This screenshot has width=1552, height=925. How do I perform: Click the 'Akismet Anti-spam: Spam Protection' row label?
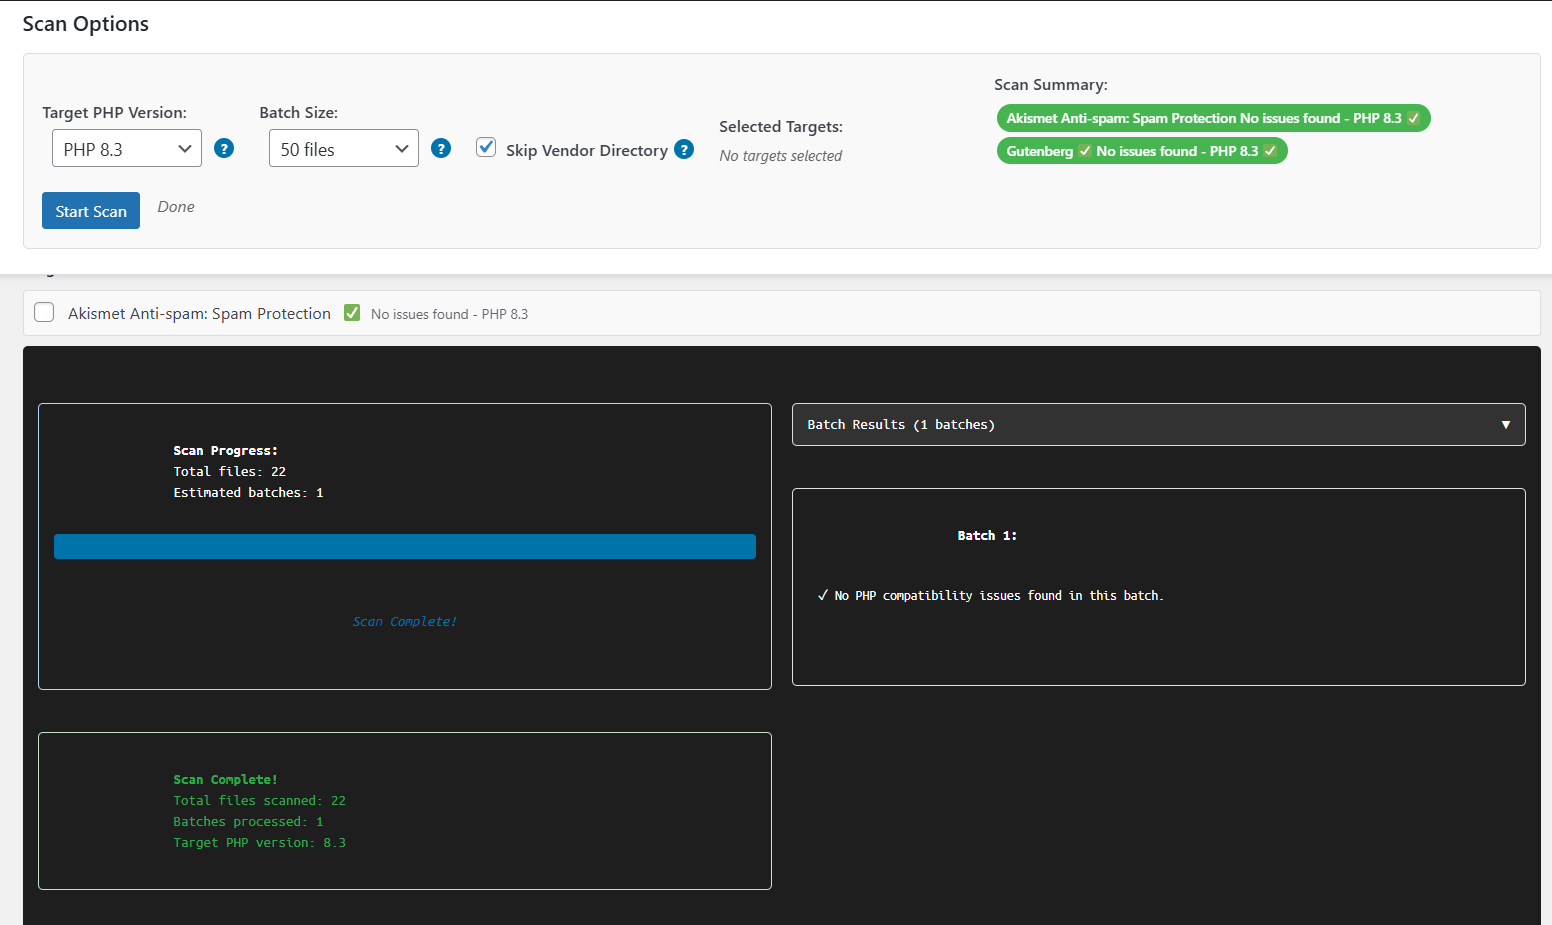[199, 313]
